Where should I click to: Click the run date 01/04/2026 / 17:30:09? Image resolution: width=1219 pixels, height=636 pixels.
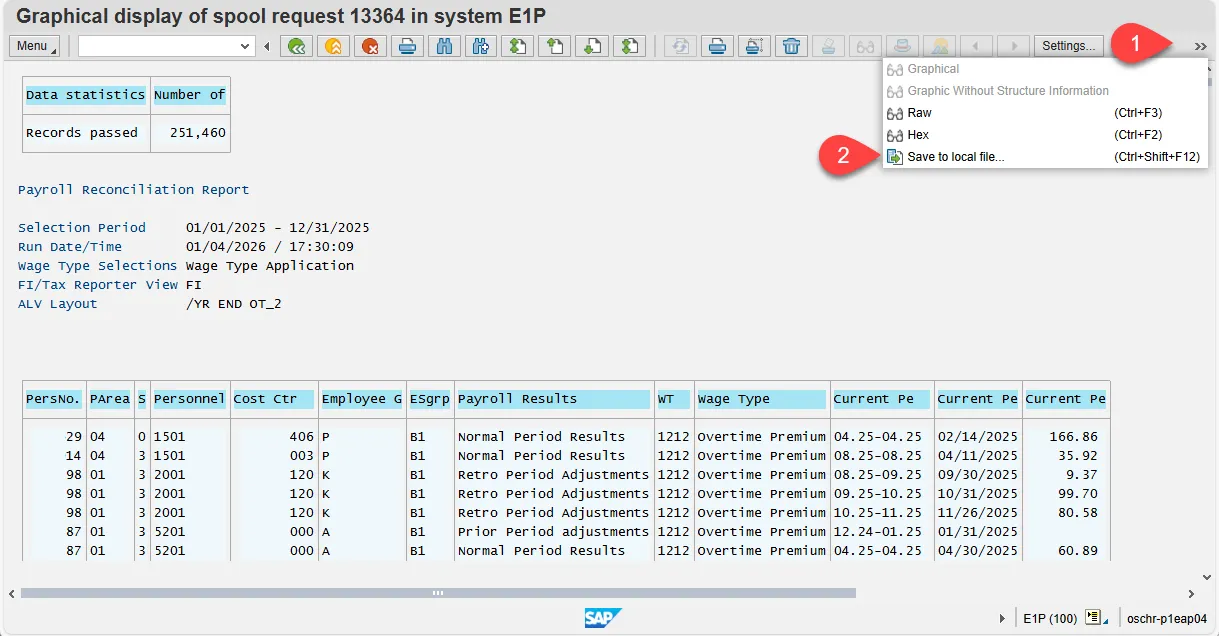[x=270, y=247]
